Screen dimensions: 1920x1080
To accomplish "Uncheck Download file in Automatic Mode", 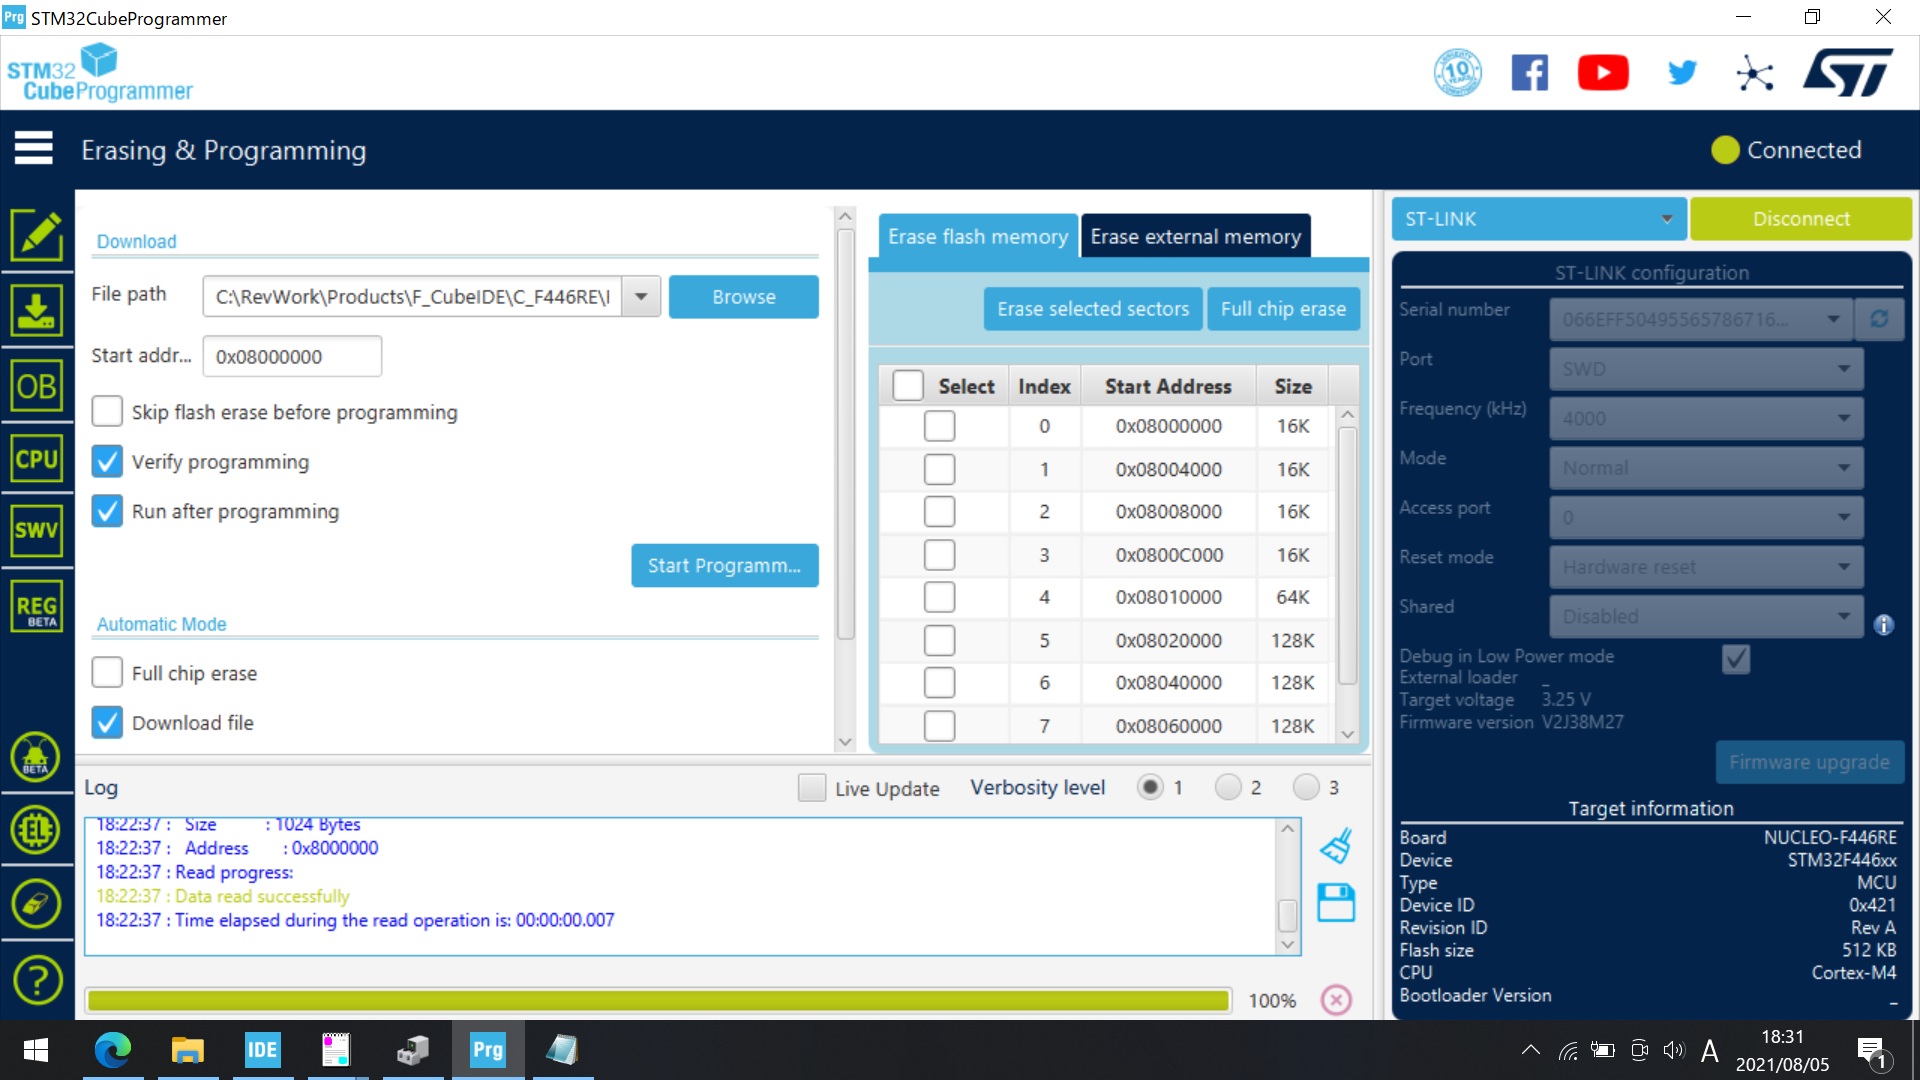I will coord(107,722).
